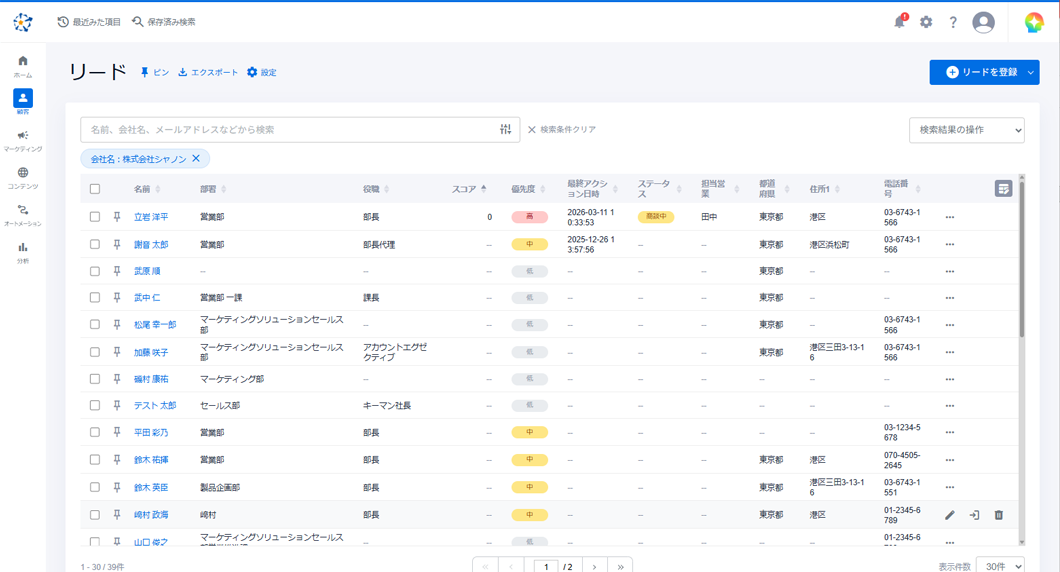Image resolution: width=1060 pixels, height=572 pixels.
Task: Click the lead search input field
Action: (x=290, y=130)
